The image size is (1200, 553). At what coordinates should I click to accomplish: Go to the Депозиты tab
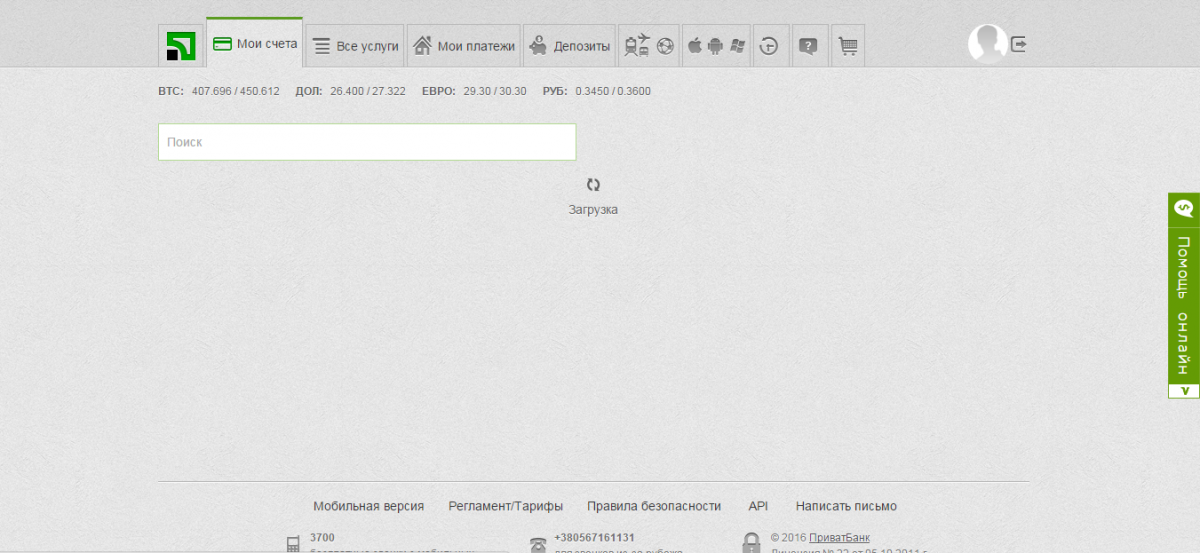coord(569,46)
